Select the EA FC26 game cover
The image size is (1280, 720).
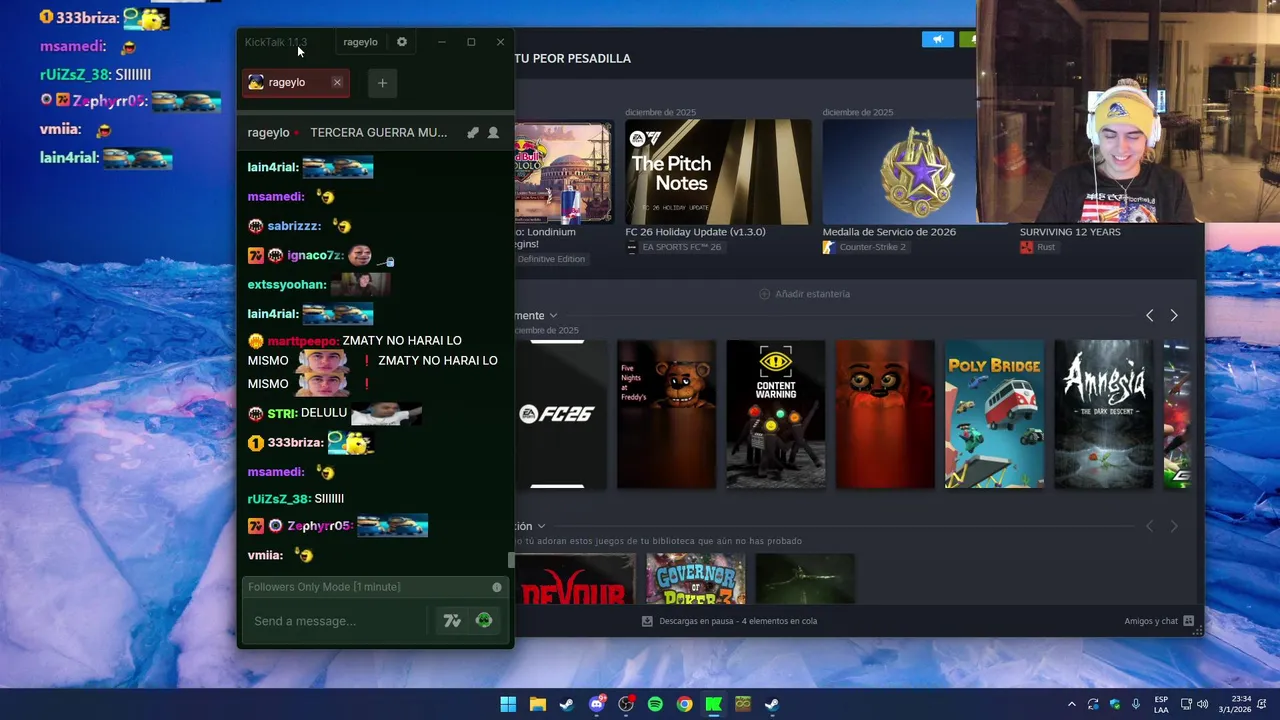click(x=560, y=414)
